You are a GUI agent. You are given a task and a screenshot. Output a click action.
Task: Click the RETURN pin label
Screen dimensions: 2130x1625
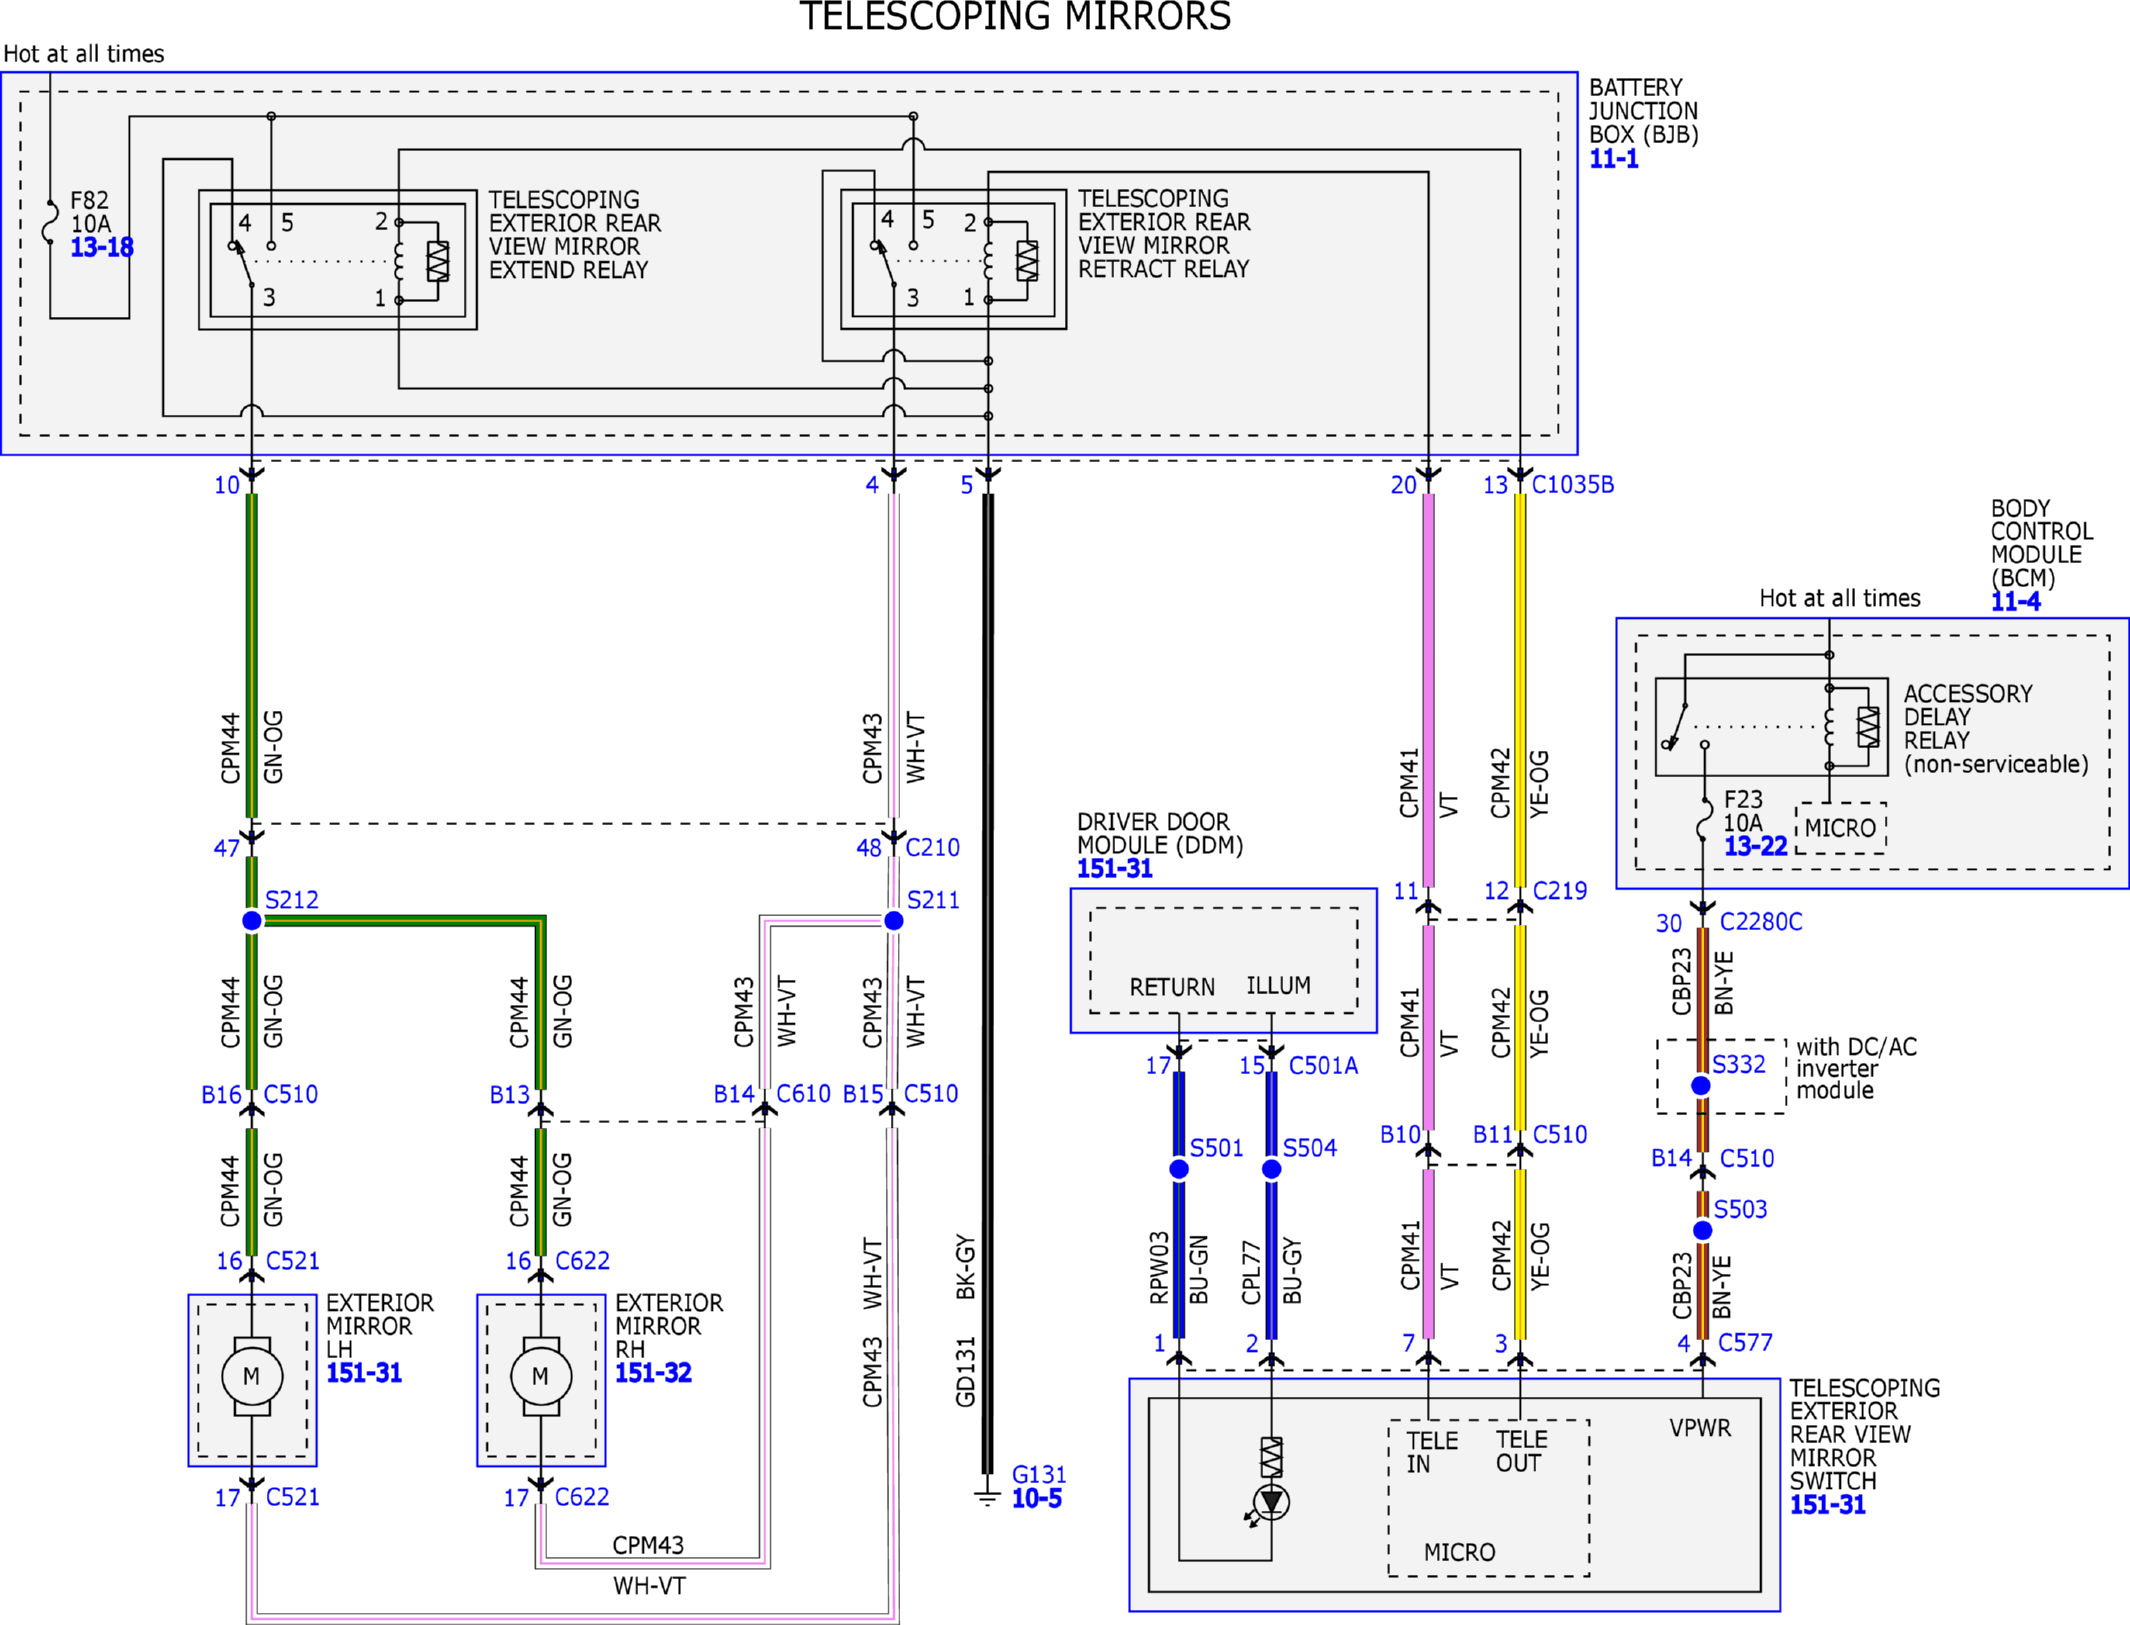coord(1172,987)
